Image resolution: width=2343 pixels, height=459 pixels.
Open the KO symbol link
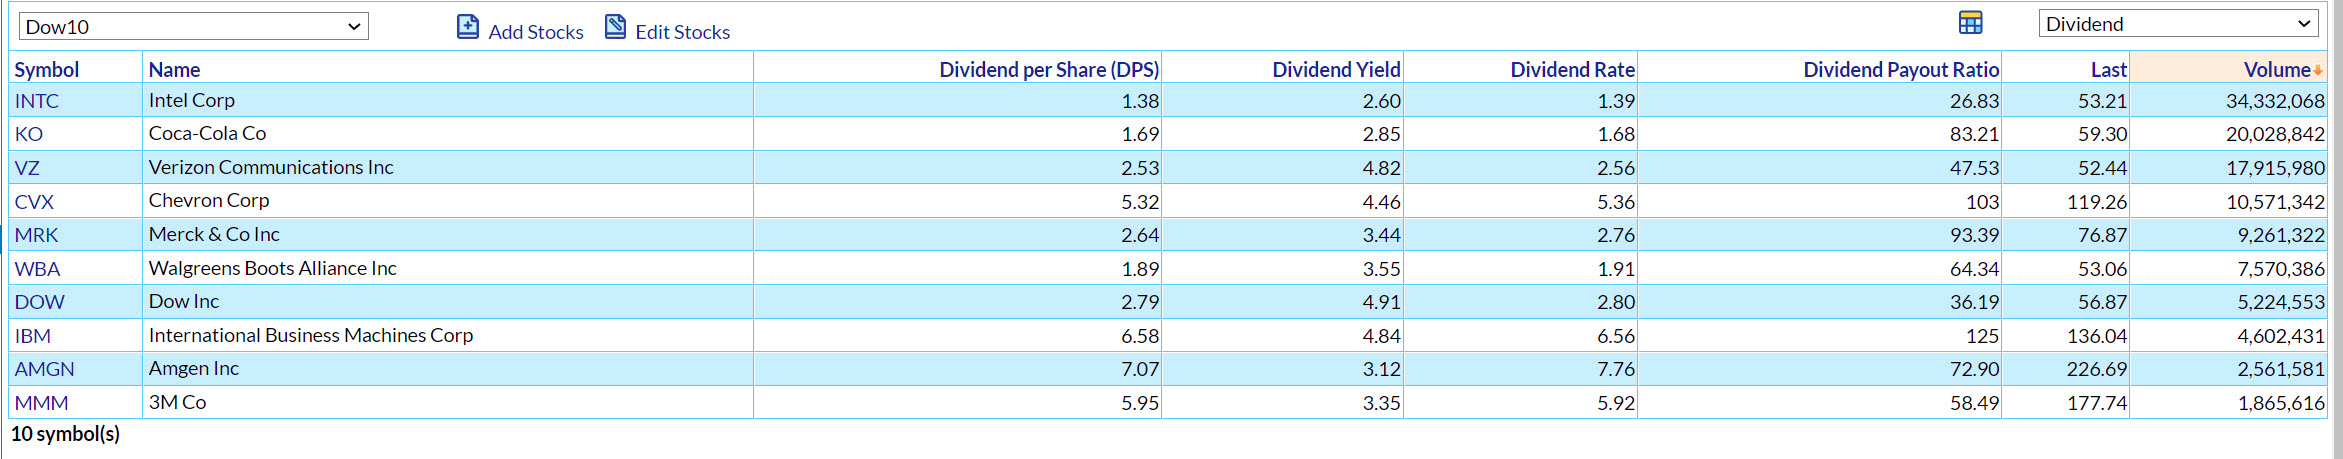[29, 134]
